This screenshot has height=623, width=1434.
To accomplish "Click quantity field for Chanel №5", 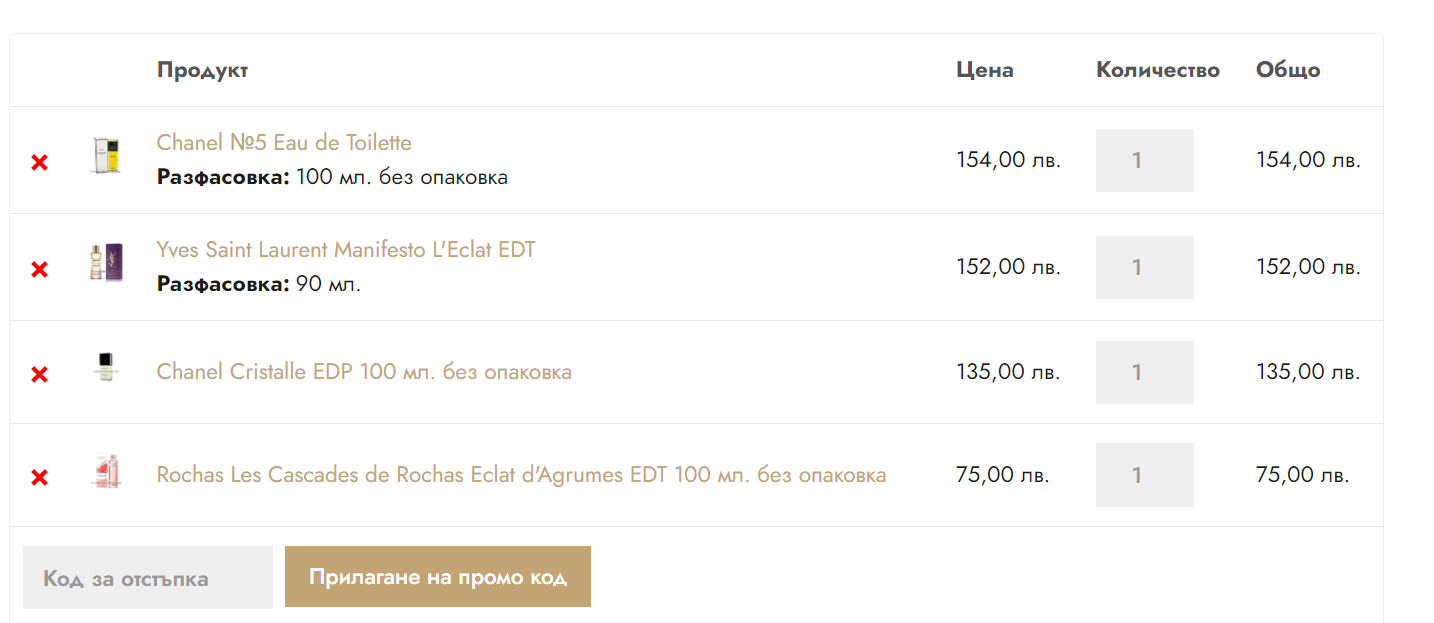I will pyautogui.click(x=1144, y=160).
